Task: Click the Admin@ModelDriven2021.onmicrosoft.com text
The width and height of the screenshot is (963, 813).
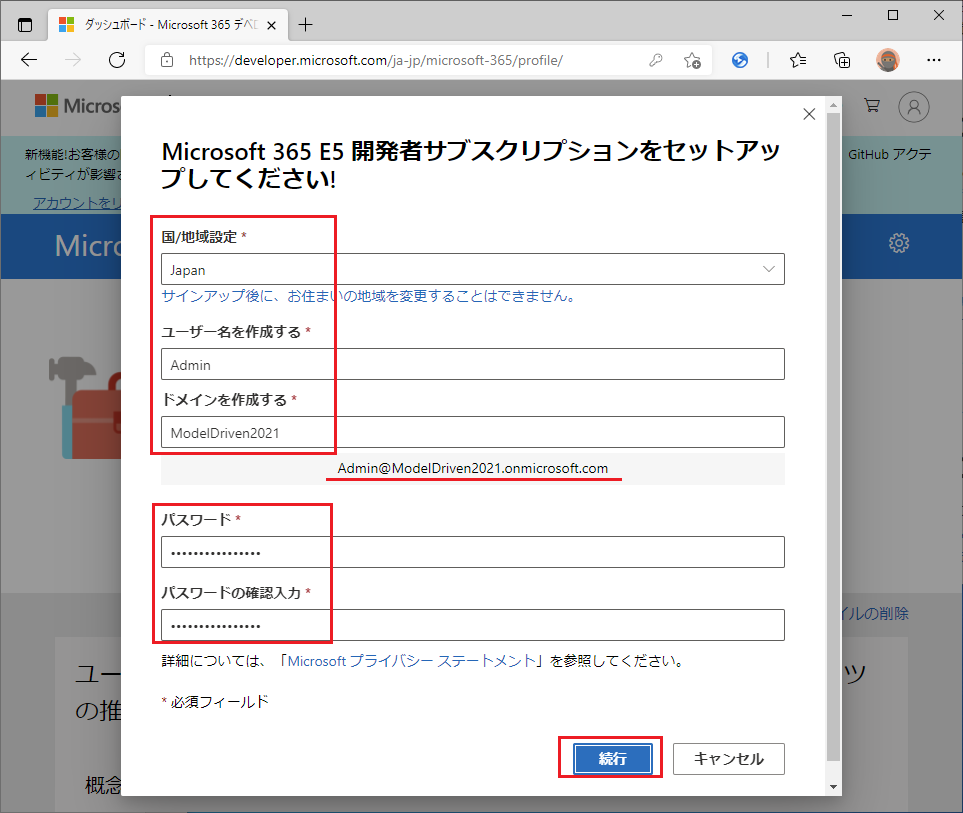Action: (x=472, y=469)
